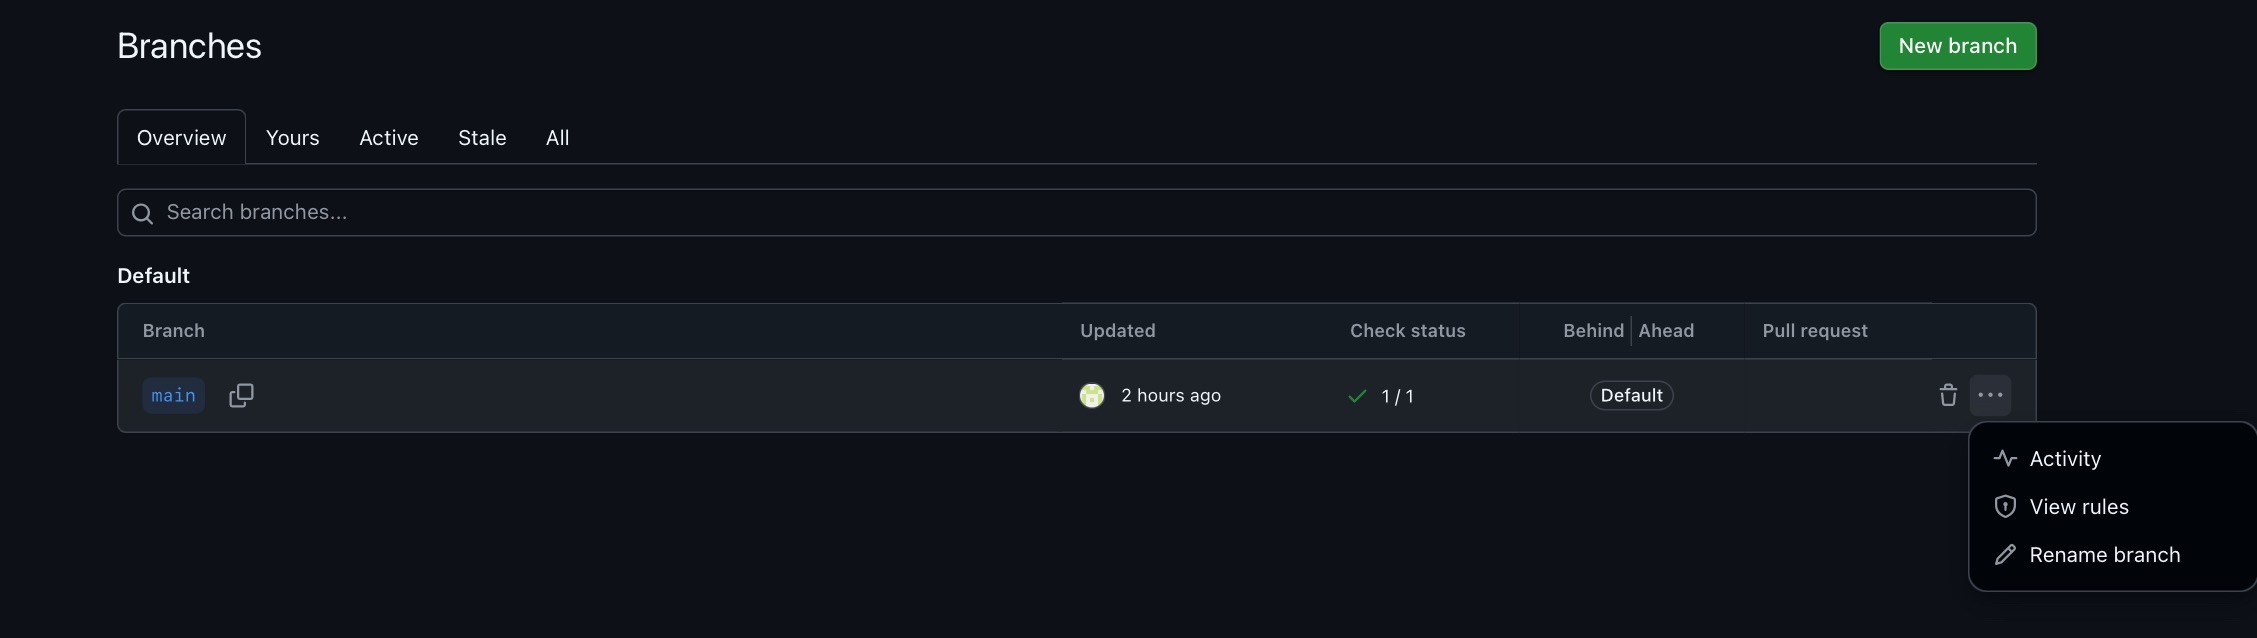This screenshot has height=638, width=2257.
Task: Show the Stale branches tab
Action: point(482,138)
